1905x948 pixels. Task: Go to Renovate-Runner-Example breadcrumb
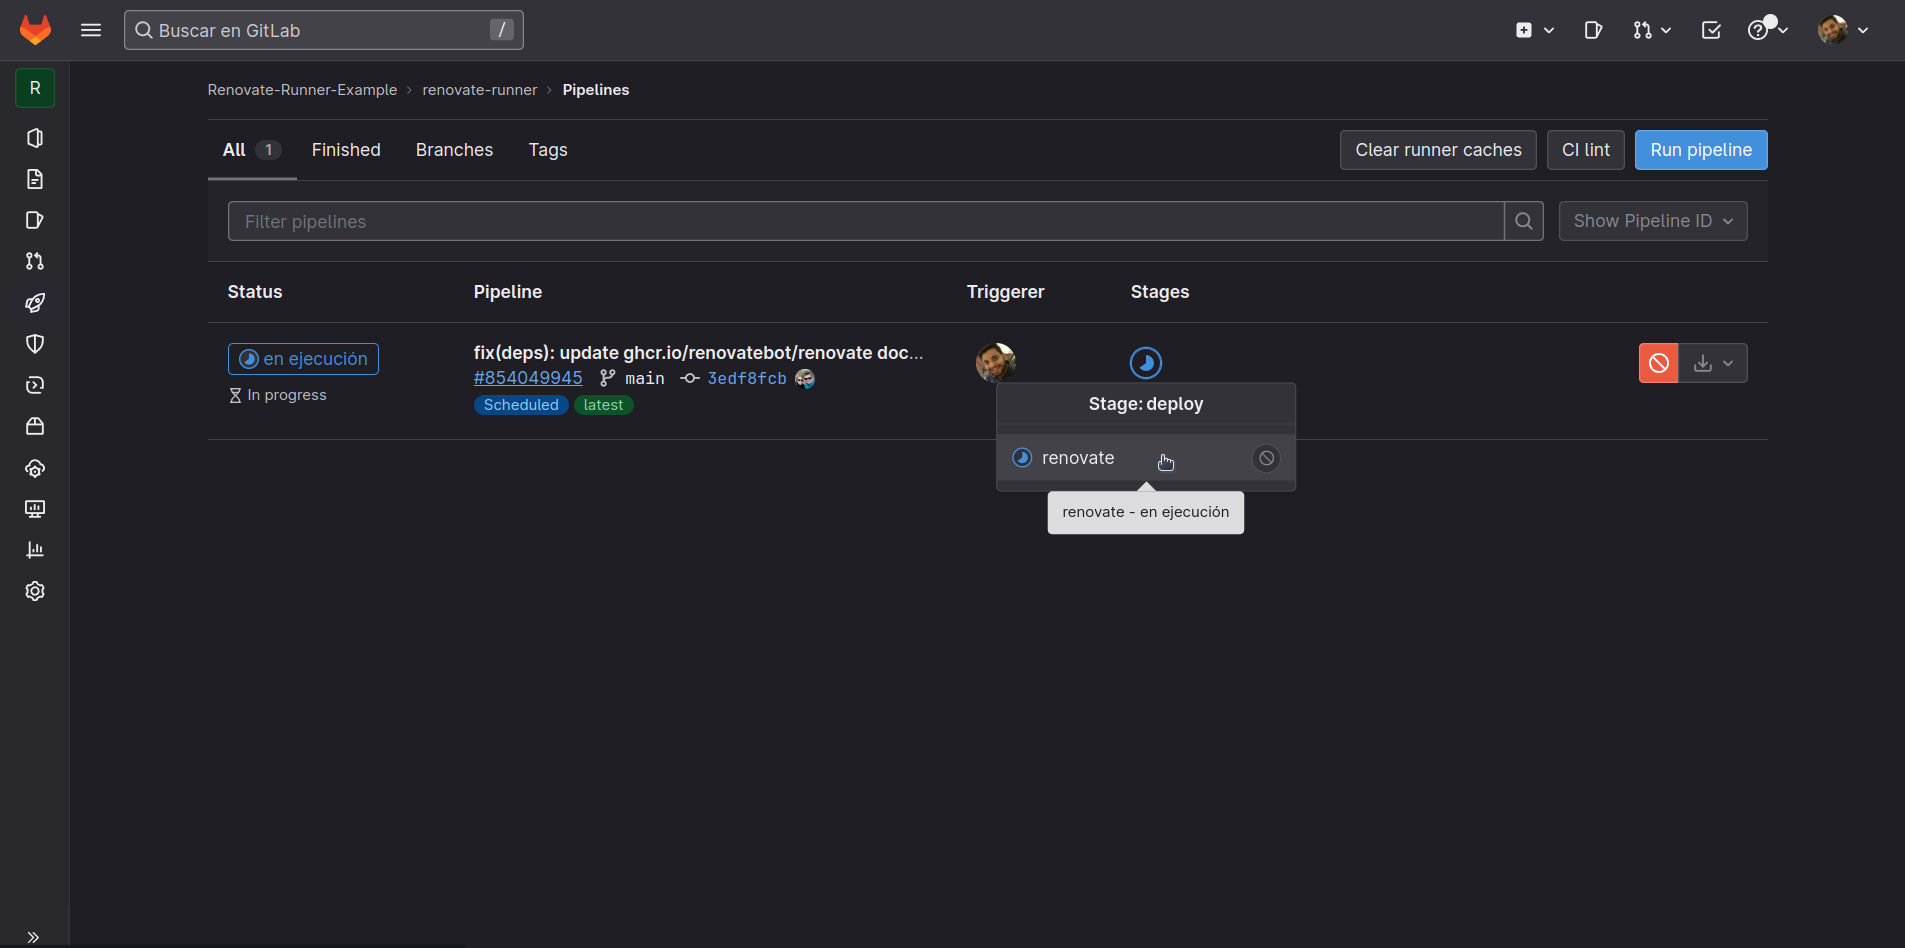(302, 90)
